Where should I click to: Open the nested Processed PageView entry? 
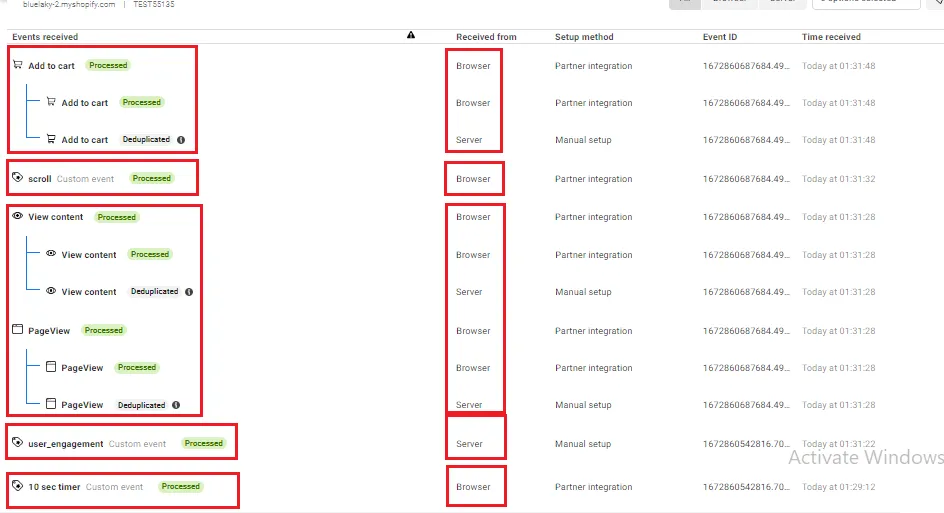coord(82,368)
